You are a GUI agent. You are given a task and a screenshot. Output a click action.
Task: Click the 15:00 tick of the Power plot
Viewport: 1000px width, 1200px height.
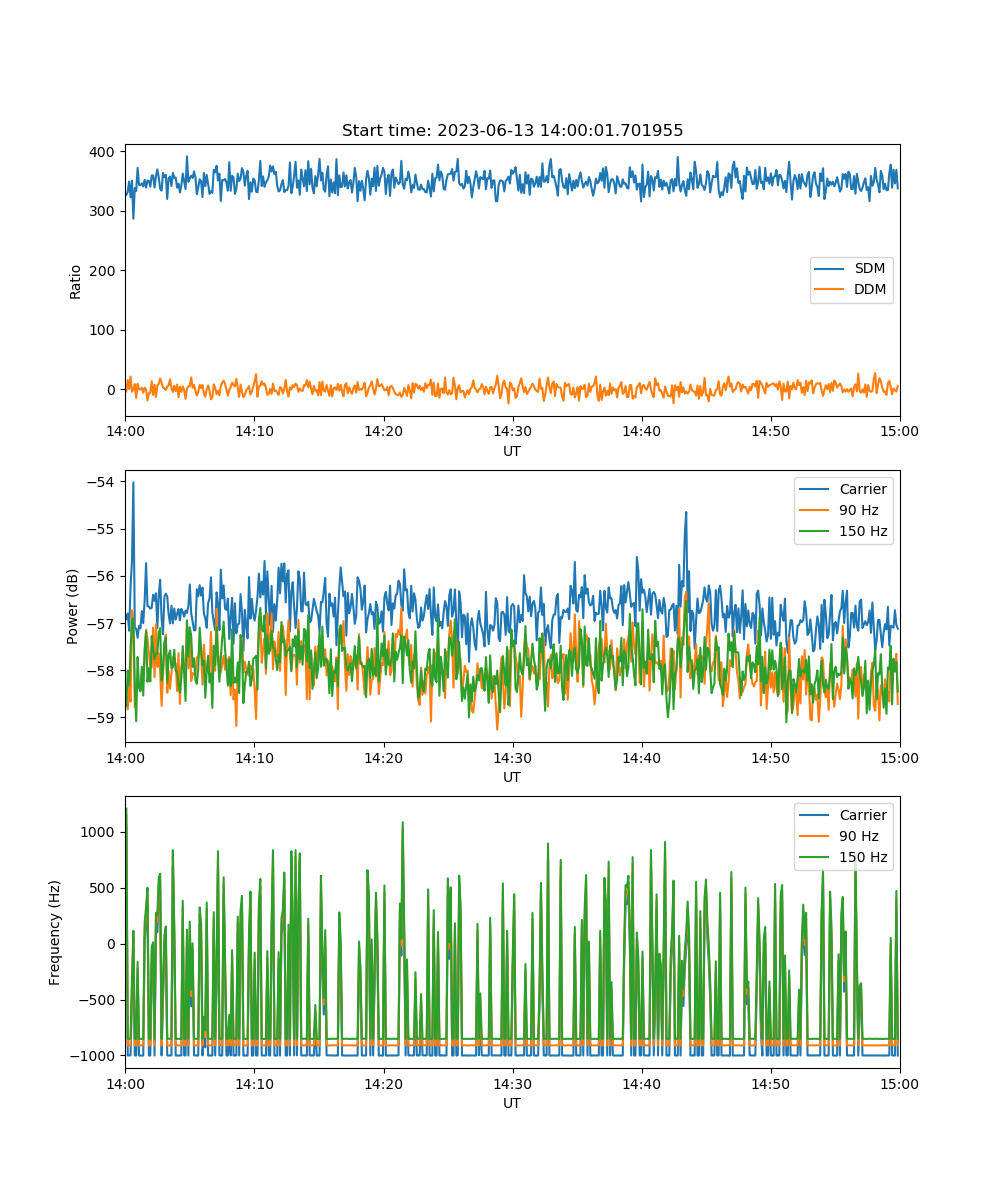(x=900, y=758)
